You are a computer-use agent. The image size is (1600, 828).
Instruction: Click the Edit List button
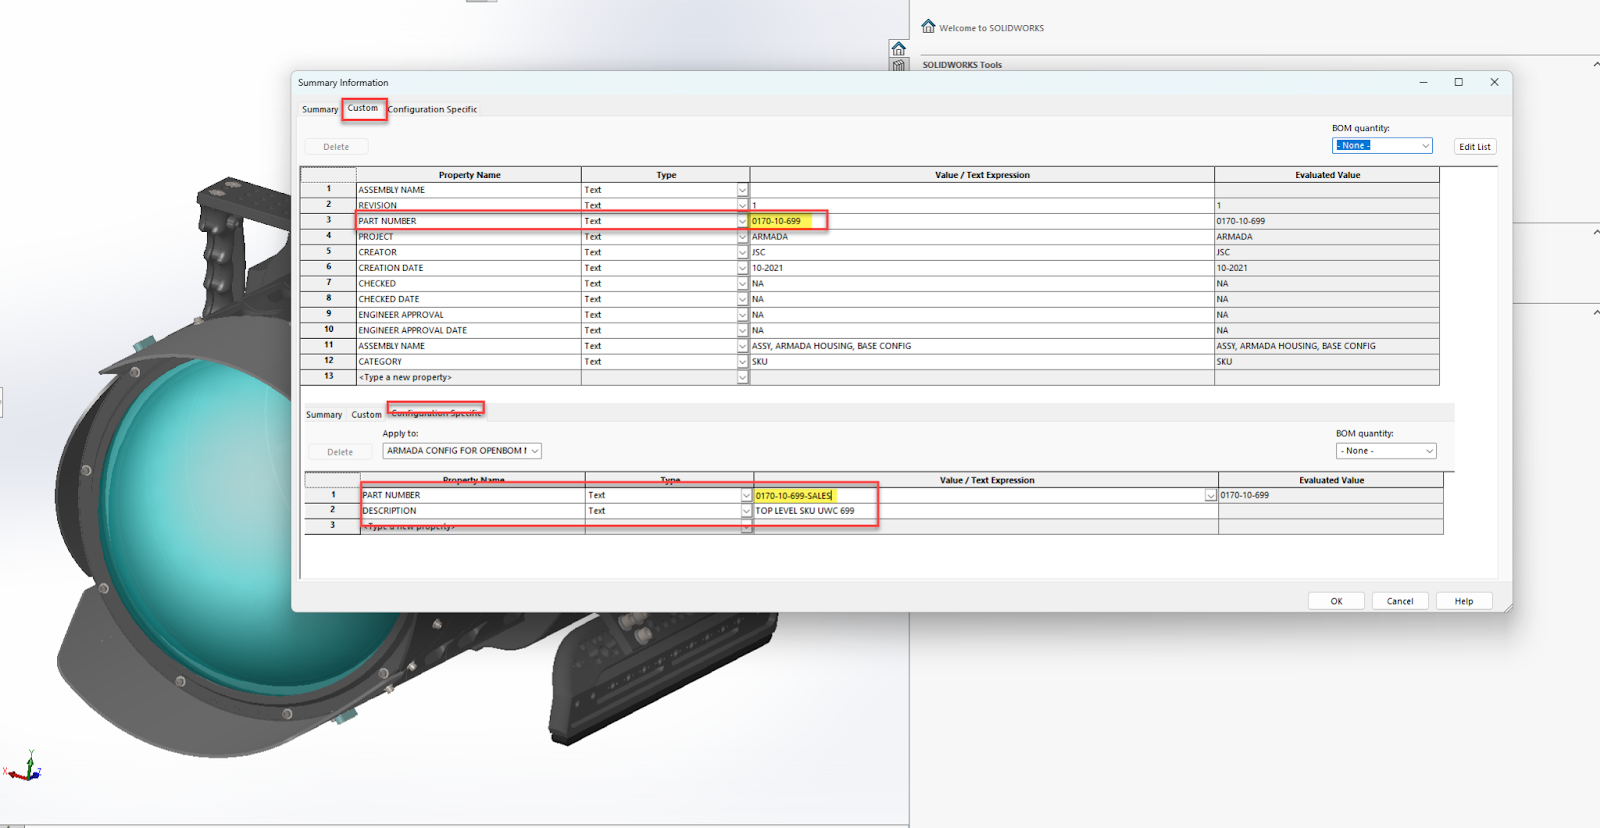pos(1474,146)
